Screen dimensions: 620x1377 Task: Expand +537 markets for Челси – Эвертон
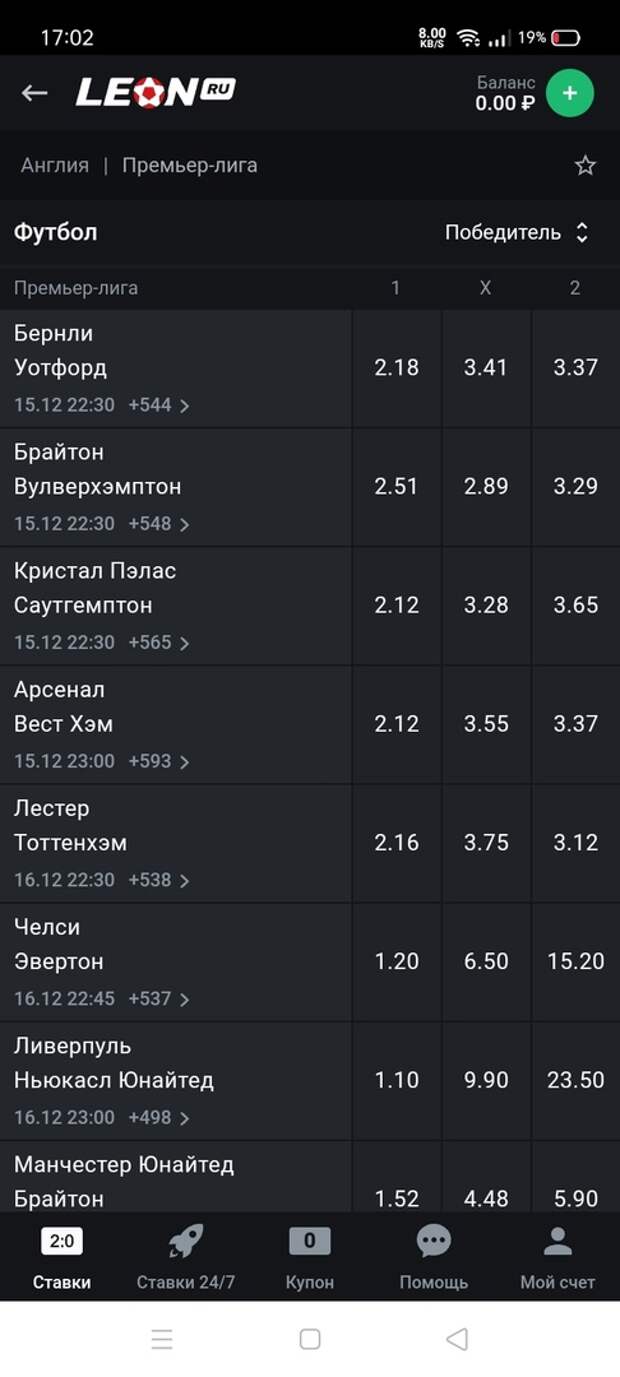(158, 998)
